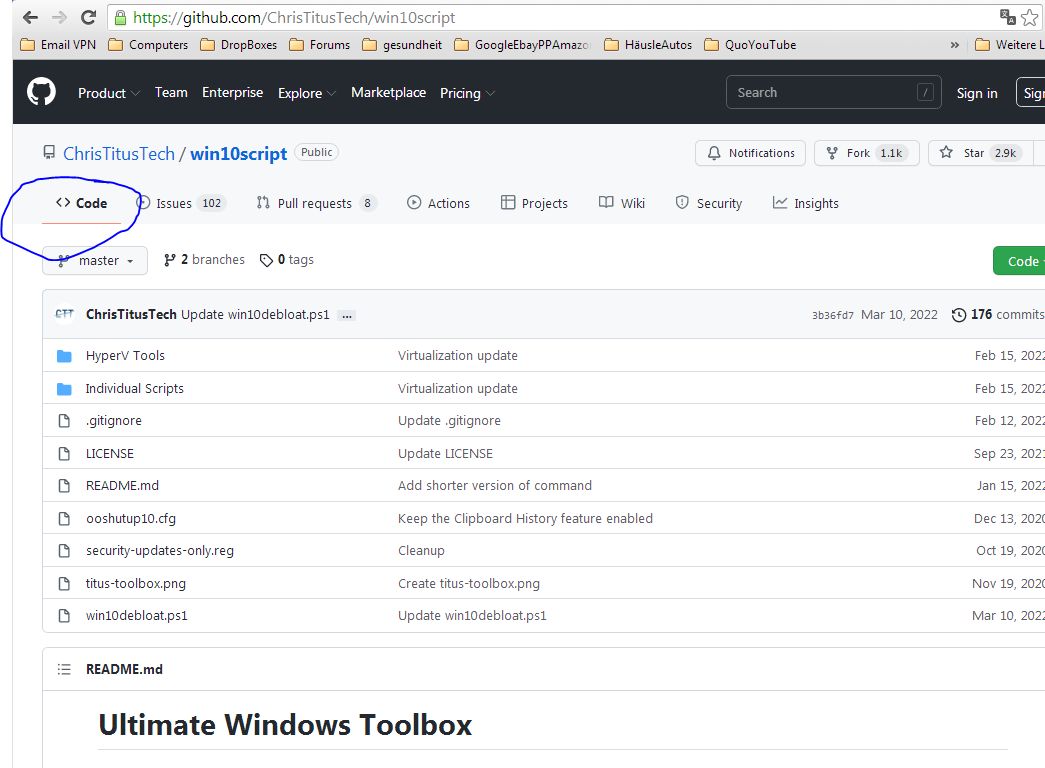
Task: Click the bell icon in Notifications button
Action: [x=714, y=153]
